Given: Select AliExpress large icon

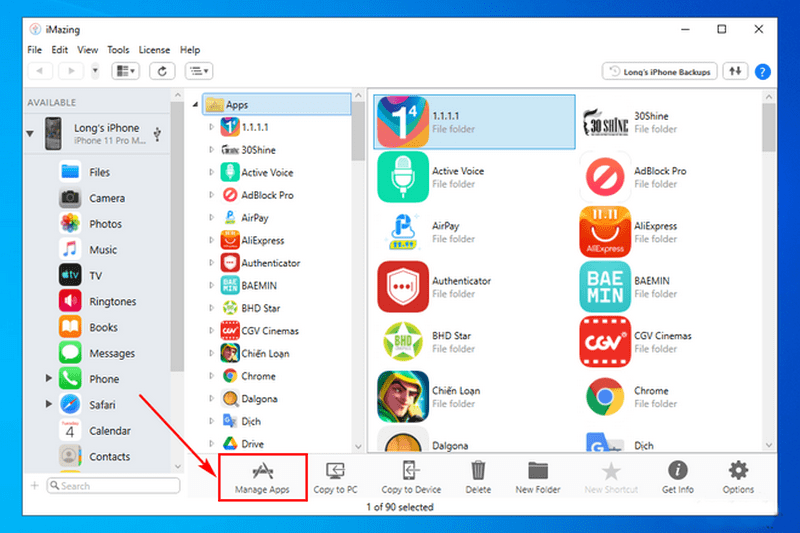Looking at the screenshot, I should coord(605,232).
